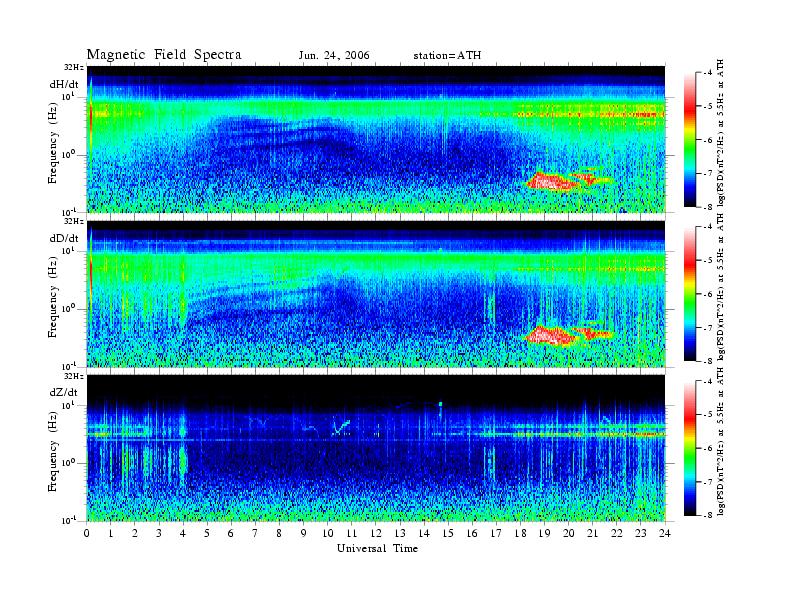Click the hour 9 tick label on time axis
Image resolution: width=792 pixels, height=612 pixels.
(x=304, y=534)
